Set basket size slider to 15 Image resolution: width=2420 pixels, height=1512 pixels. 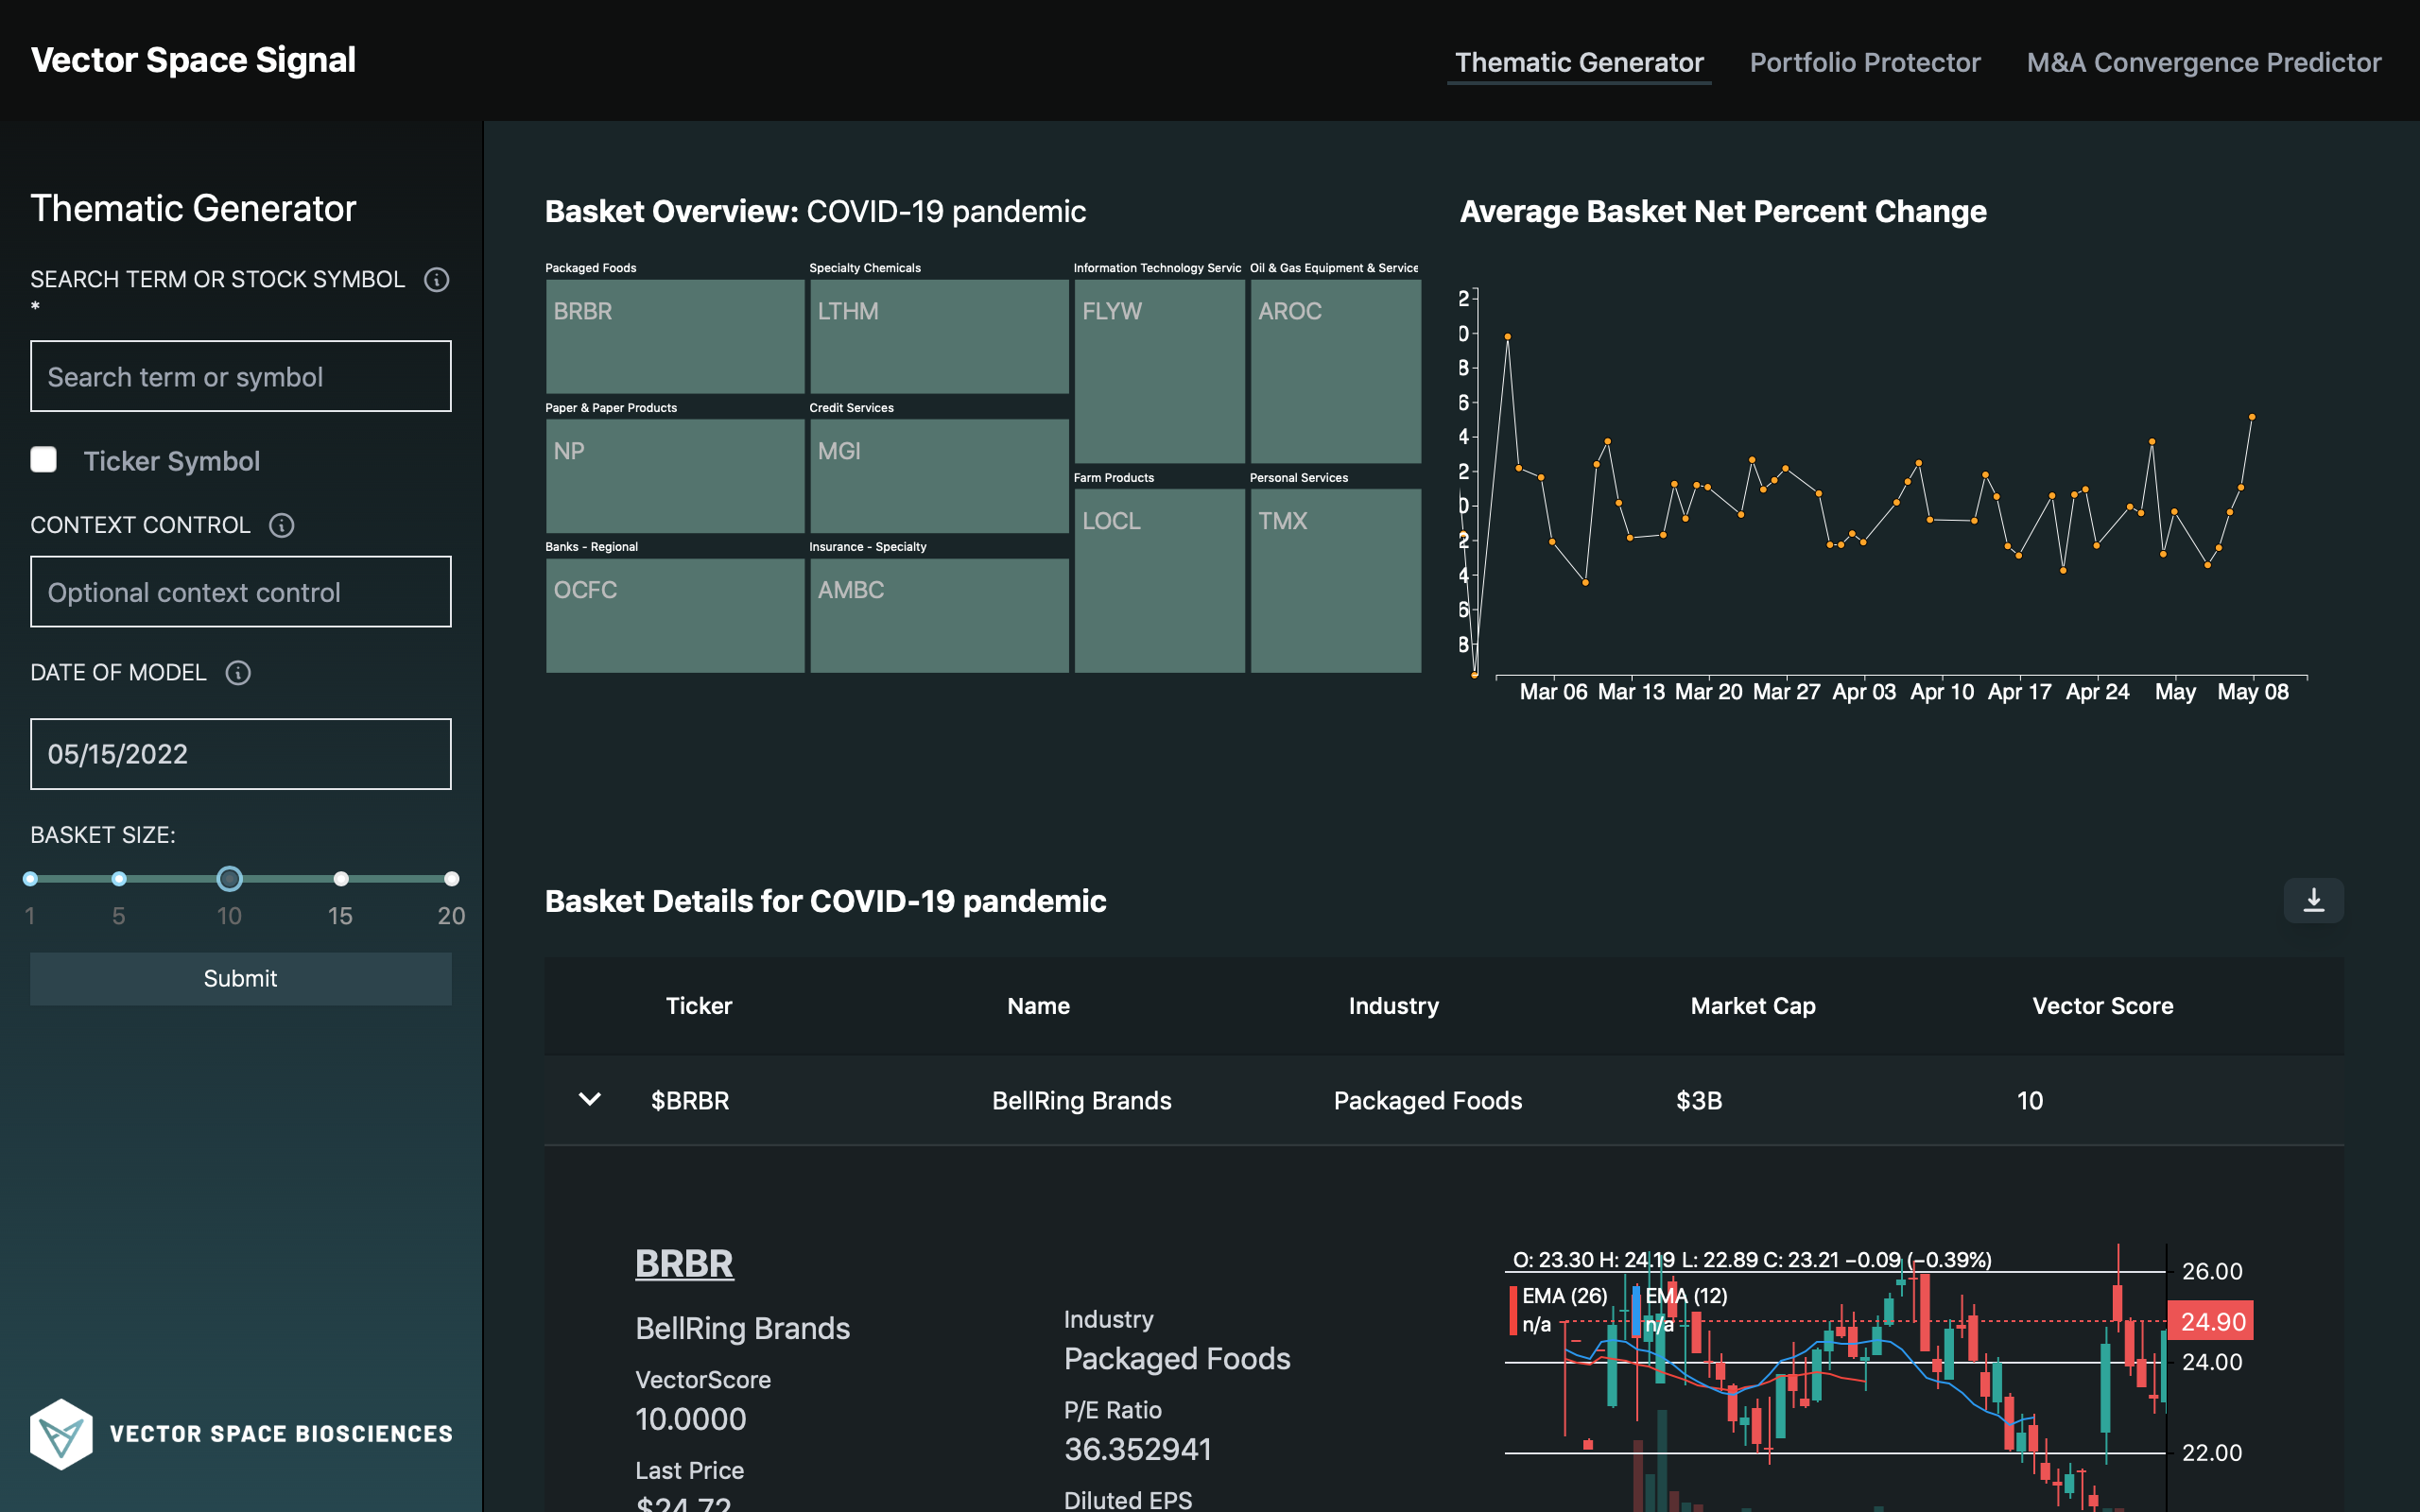[x=341, y=879]
